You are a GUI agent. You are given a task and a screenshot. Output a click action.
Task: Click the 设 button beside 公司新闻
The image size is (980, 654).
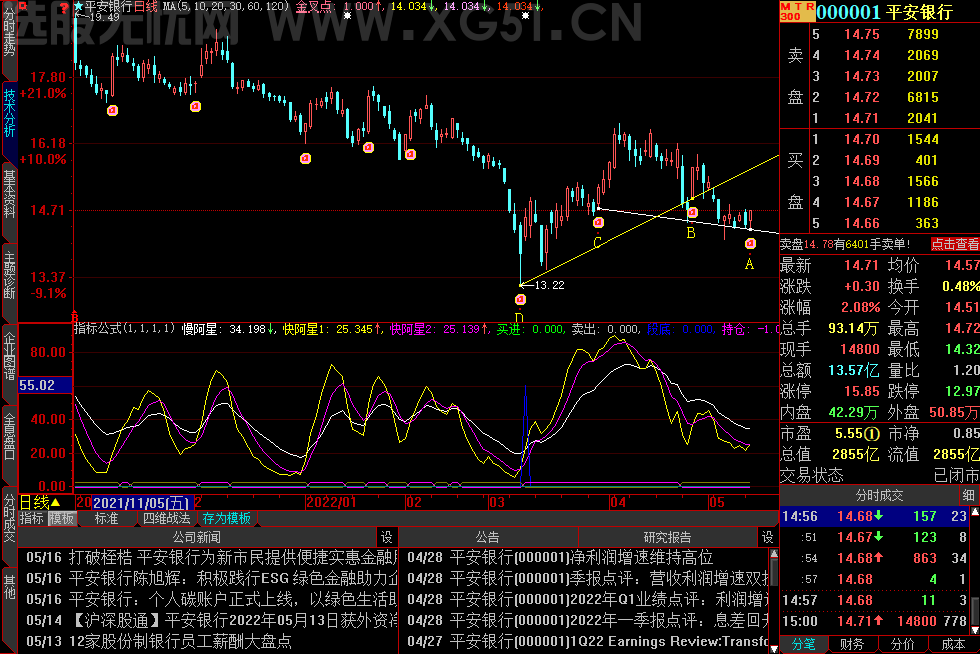coord(387,537)
